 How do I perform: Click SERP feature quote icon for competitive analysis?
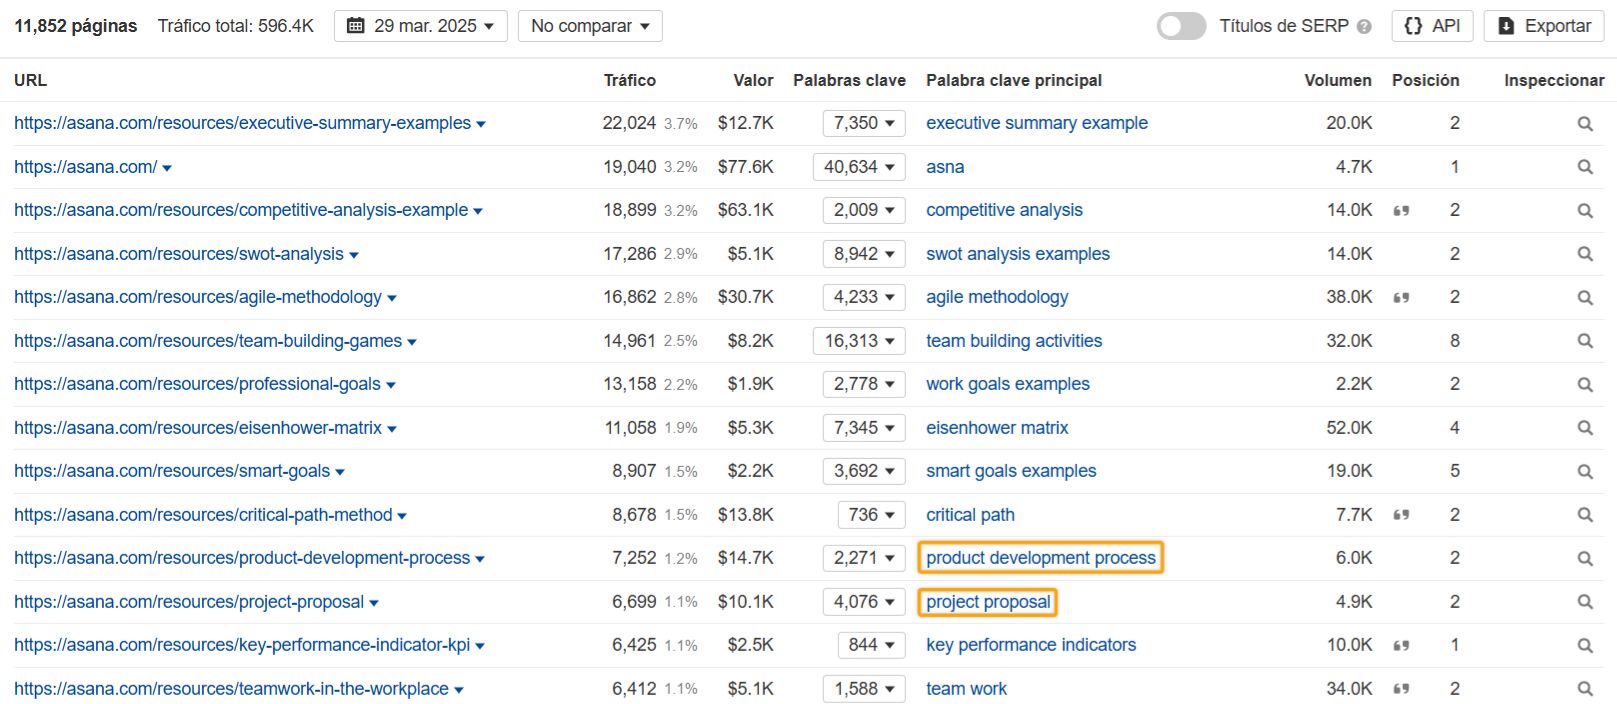[1401, 211]
